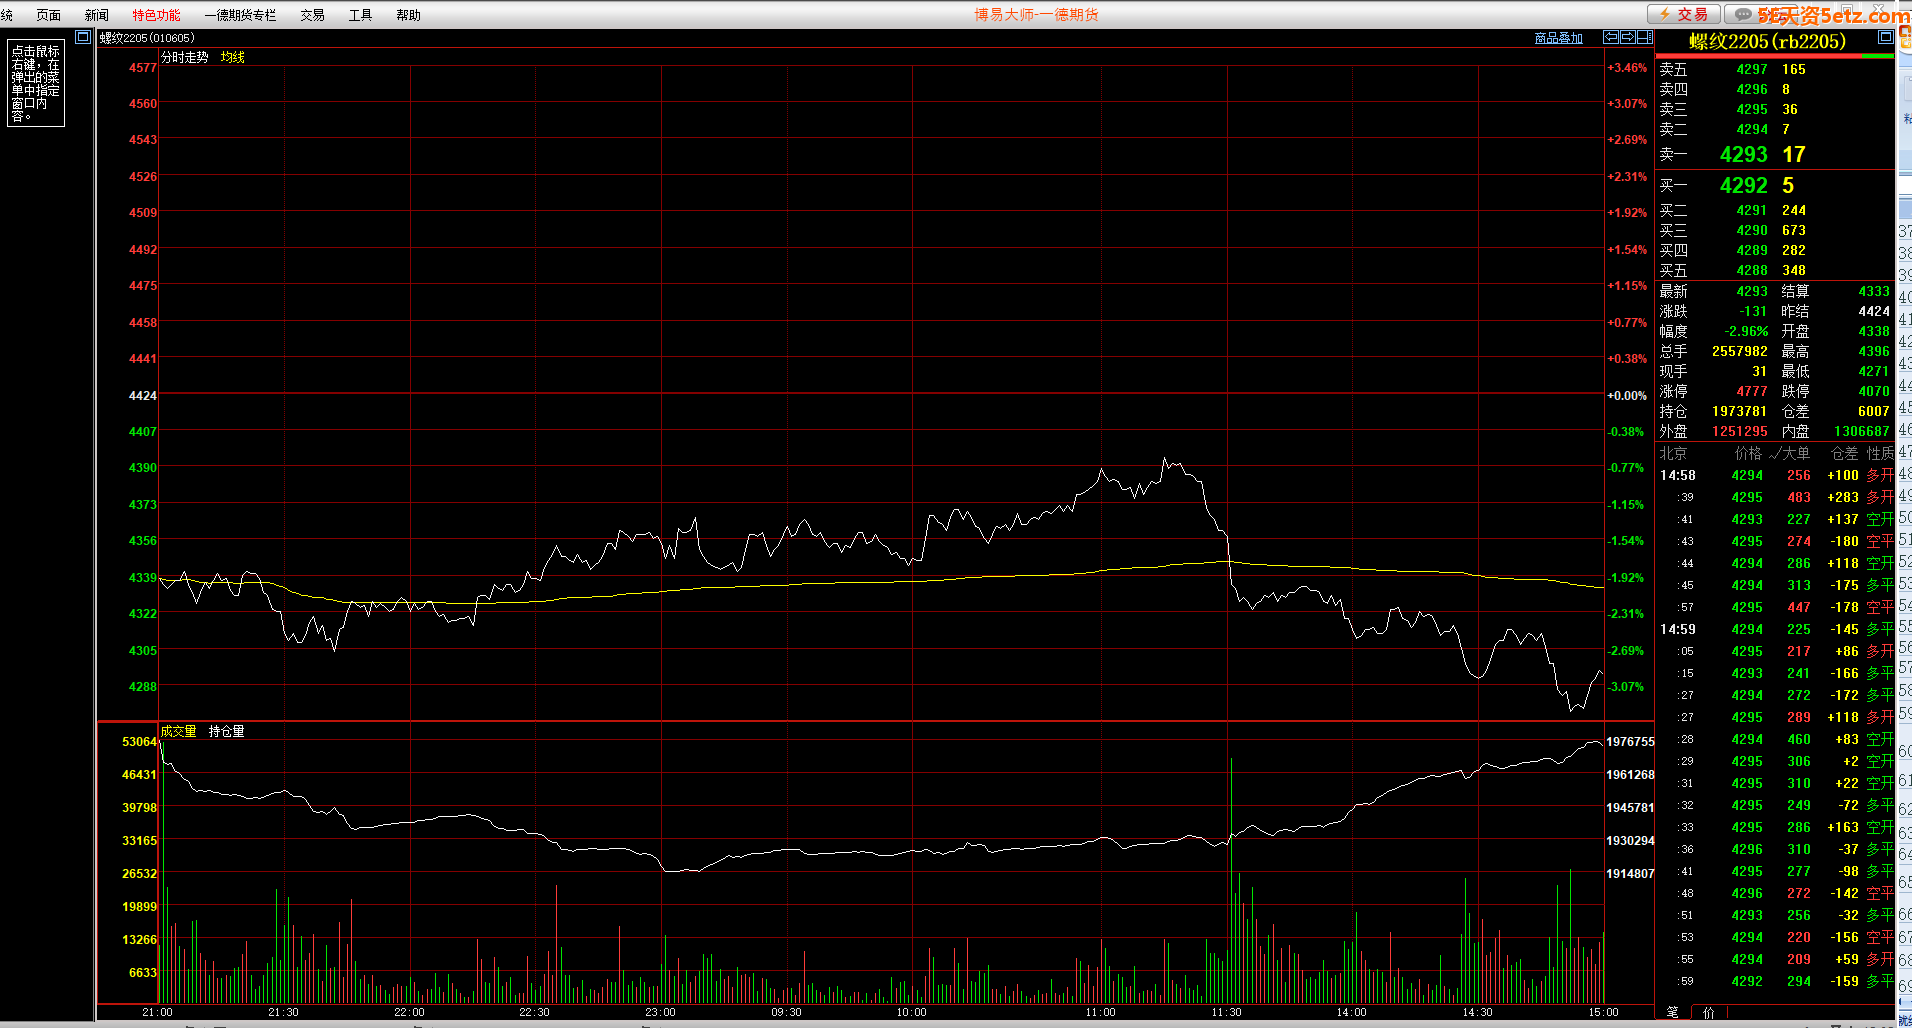
Task: Click the 博易大师-一德期货 window title
Action: point(1036,14)
